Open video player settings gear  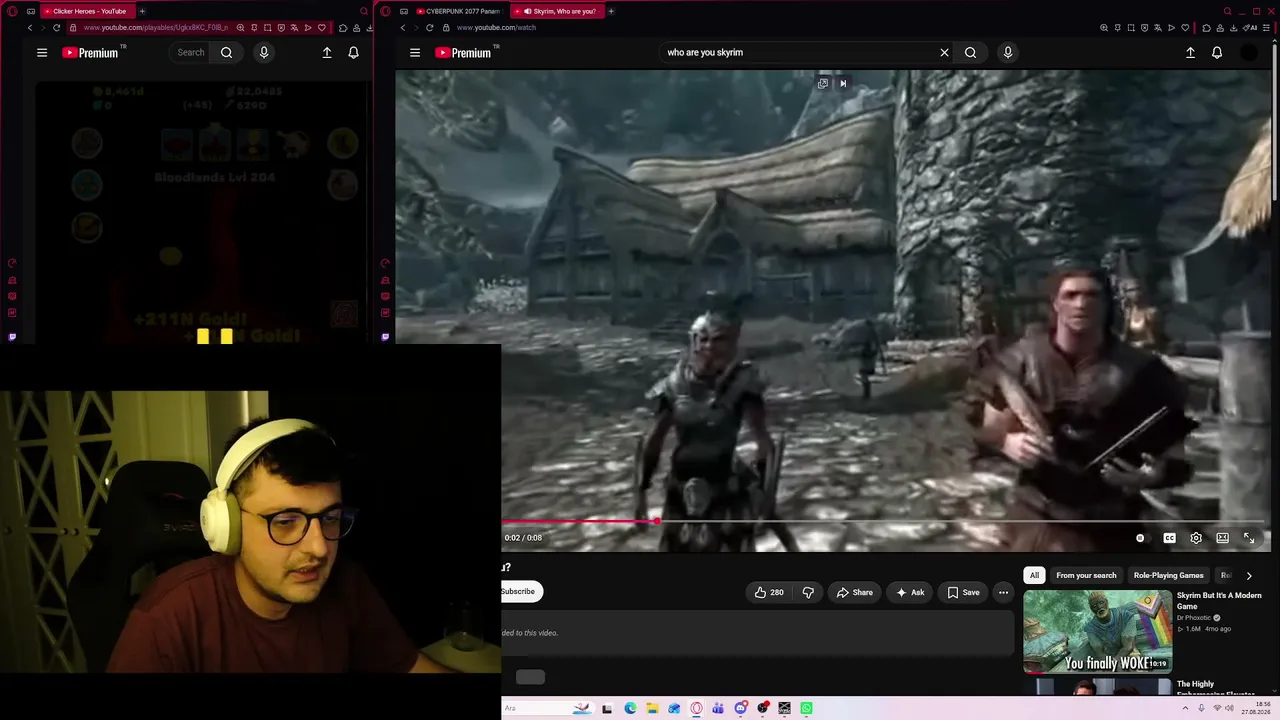pos(1196,538)
